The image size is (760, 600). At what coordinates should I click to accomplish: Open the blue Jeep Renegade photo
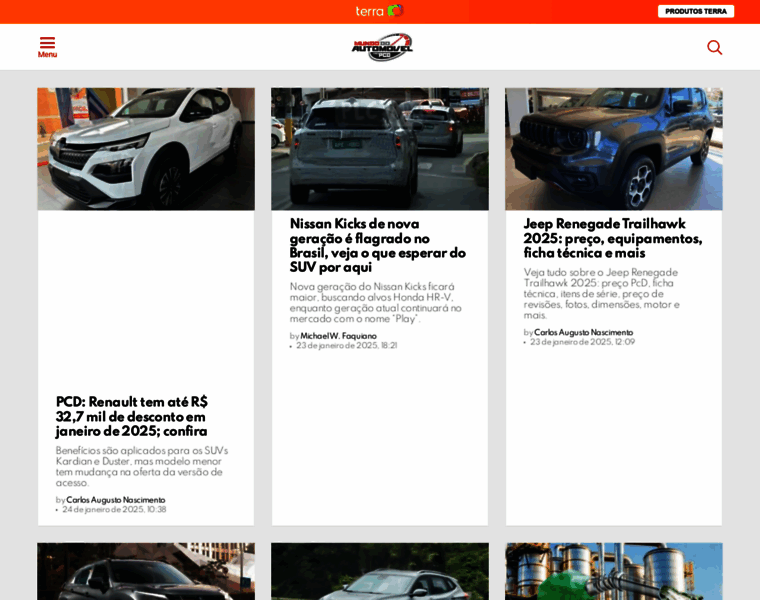click(x=614, y=149)
